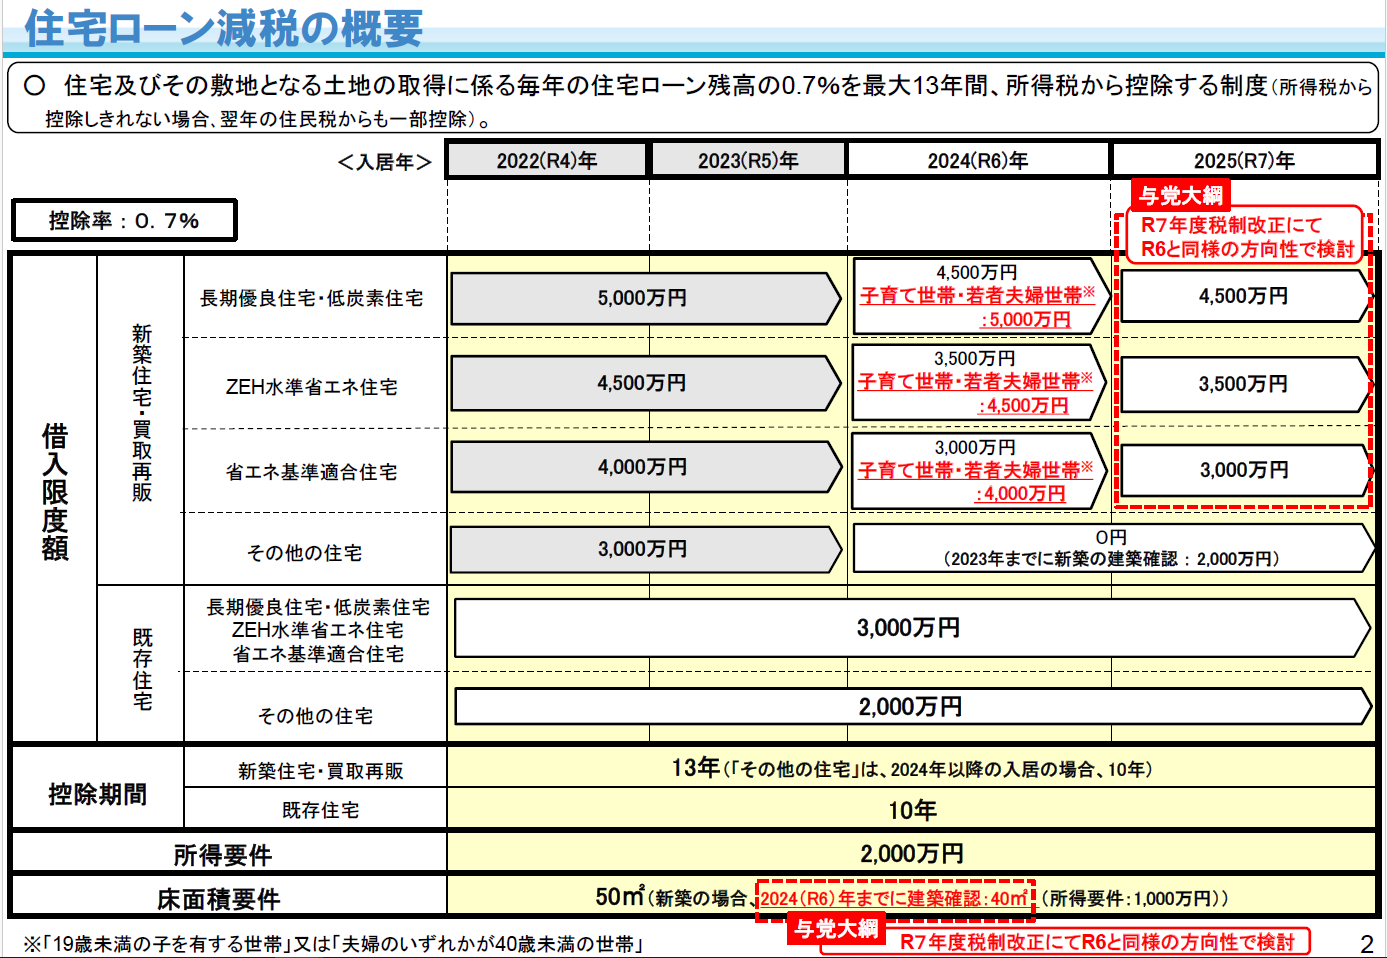Click the 控除率：0.7% box
The height and width of the screenshot is (958, 1387).
(124, 220)
